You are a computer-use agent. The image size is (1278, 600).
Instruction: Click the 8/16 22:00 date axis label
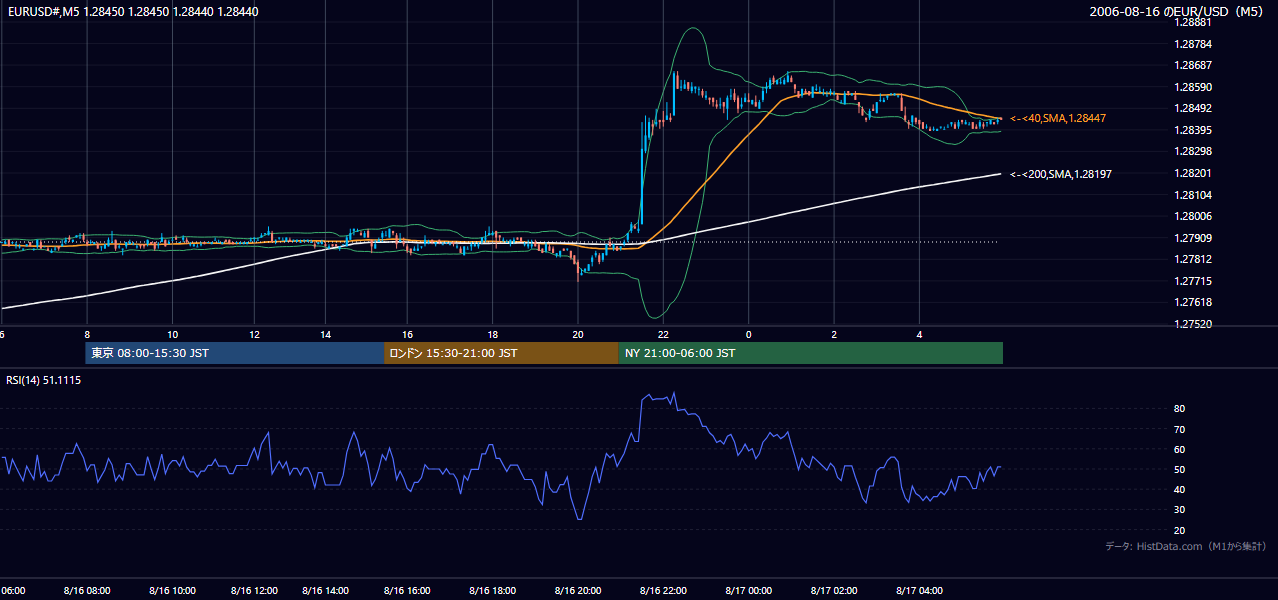click(663, 591)
